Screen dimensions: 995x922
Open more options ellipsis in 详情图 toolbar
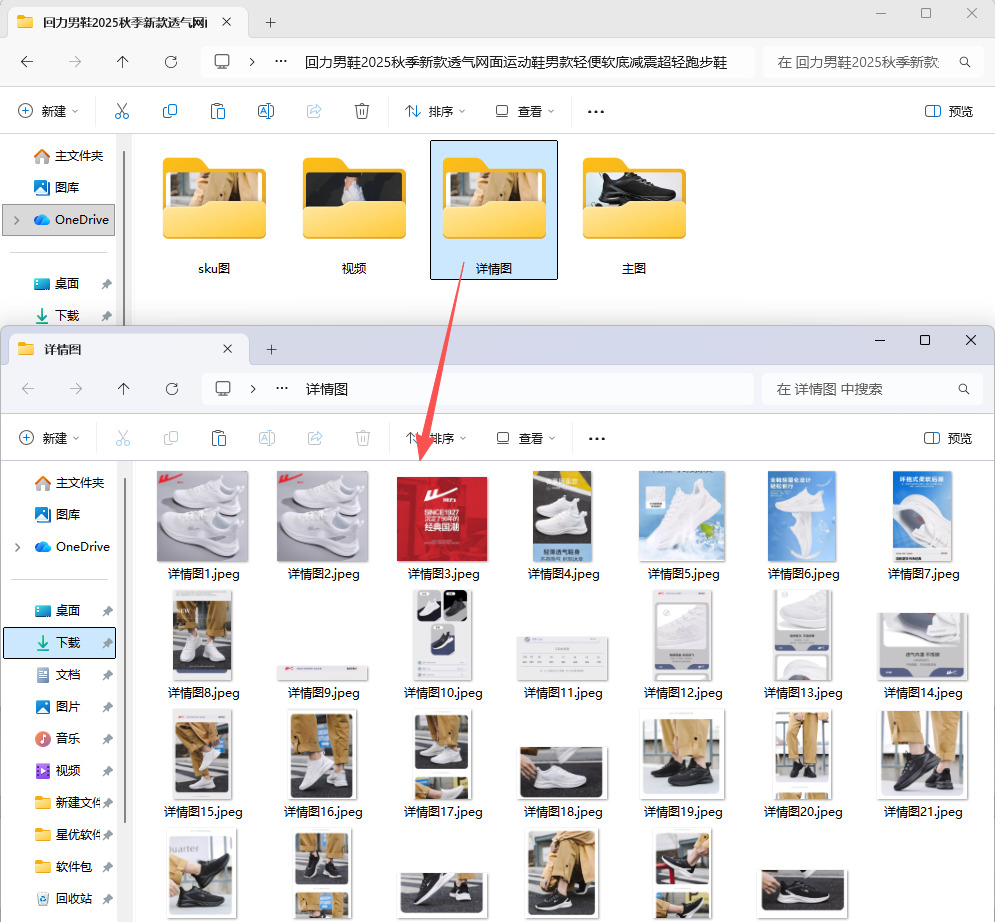(596, 438)
